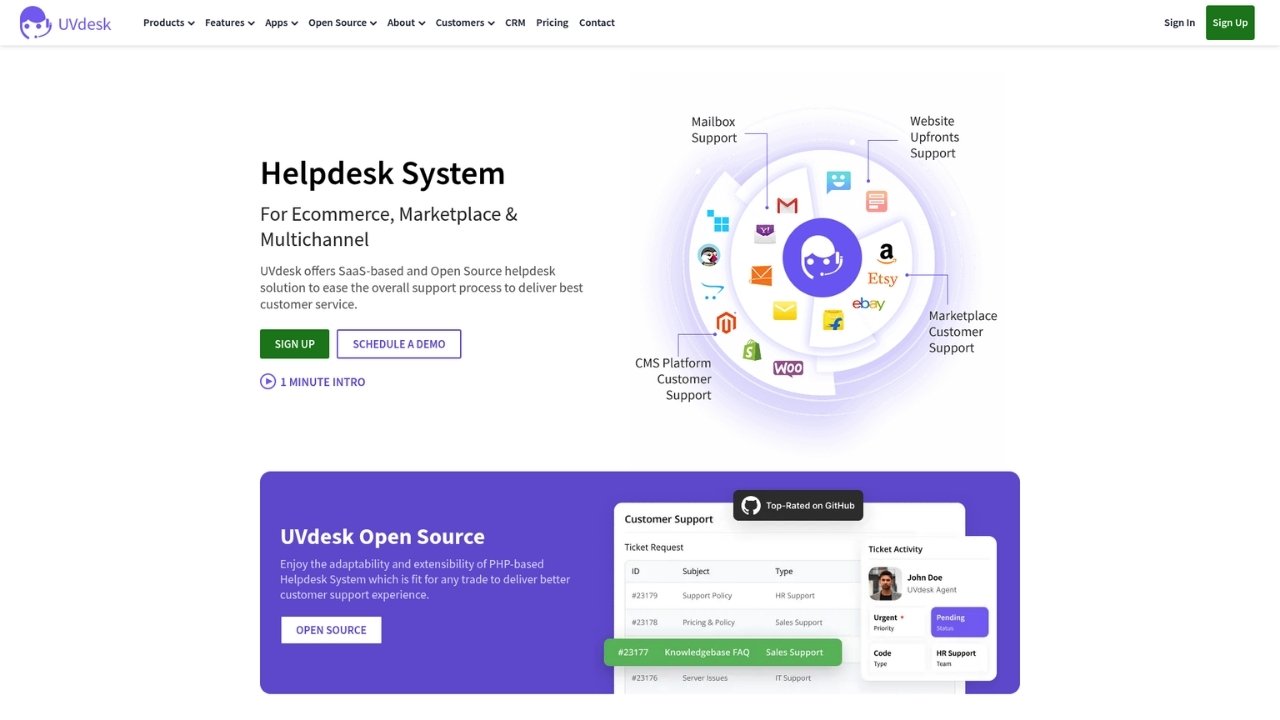Click the Top-Rated on GitHub badge
The width and height of the screenshot is (1280, 720).
click(798, 505)
